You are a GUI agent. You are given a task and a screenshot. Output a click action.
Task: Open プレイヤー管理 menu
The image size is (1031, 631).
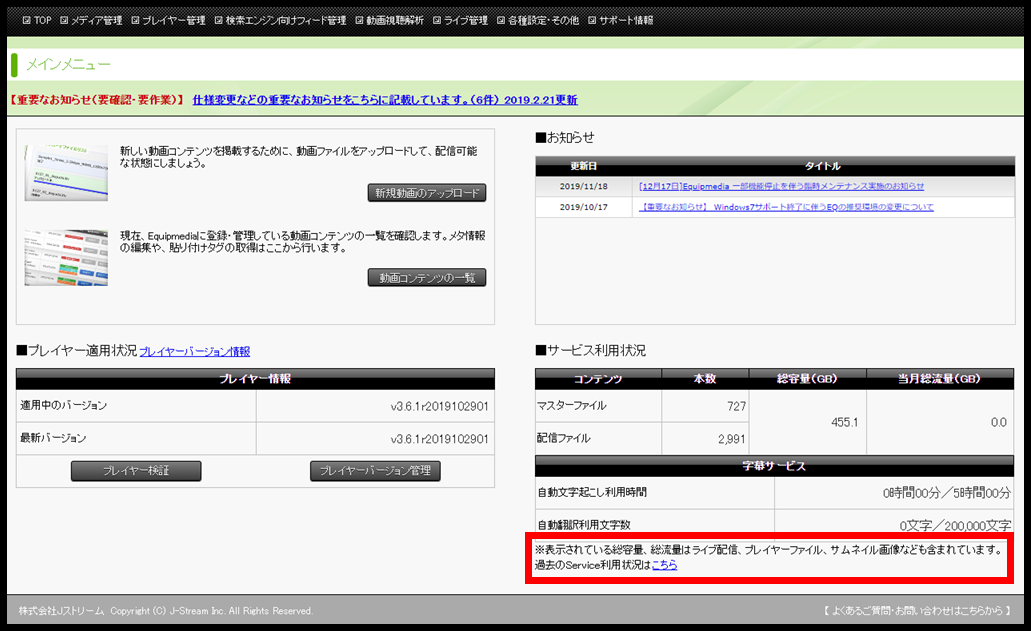(x=174, y=20)
